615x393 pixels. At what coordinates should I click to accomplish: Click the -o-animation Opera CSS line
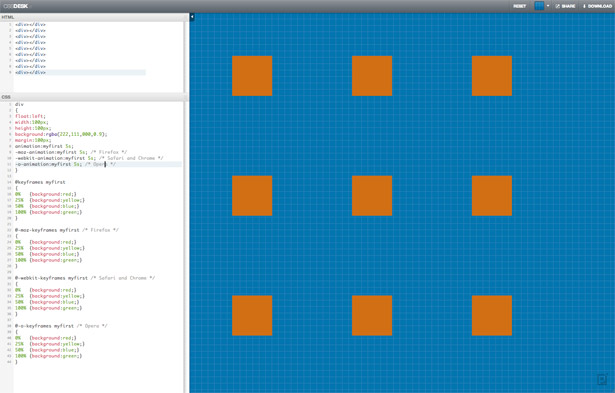coord(65,164)
